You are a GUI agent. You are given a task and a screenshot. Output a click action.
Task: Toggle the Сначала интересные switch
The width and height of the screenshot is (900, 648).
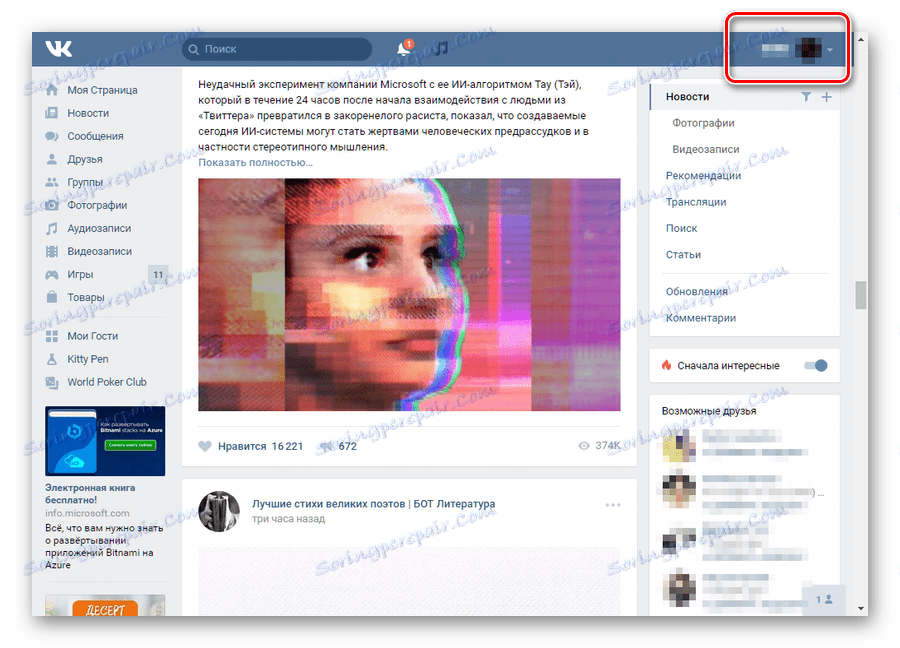816,366
